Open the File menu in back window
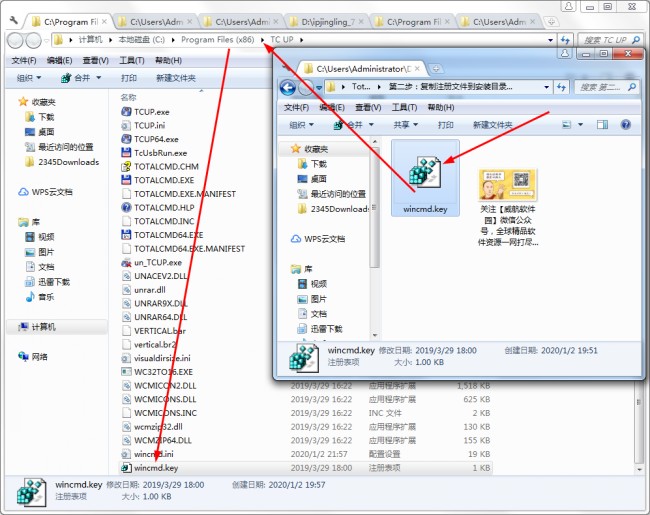This screenshot has height=515, width=650. click(x=24, y=61)
